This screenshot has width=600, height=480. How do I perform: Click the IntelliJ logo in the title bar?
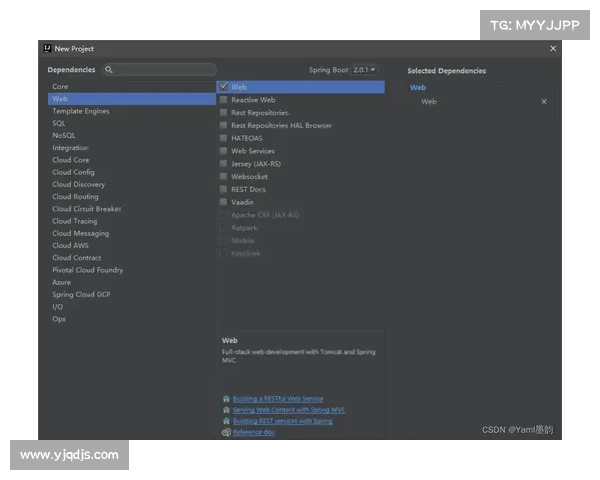coord(47,48)
